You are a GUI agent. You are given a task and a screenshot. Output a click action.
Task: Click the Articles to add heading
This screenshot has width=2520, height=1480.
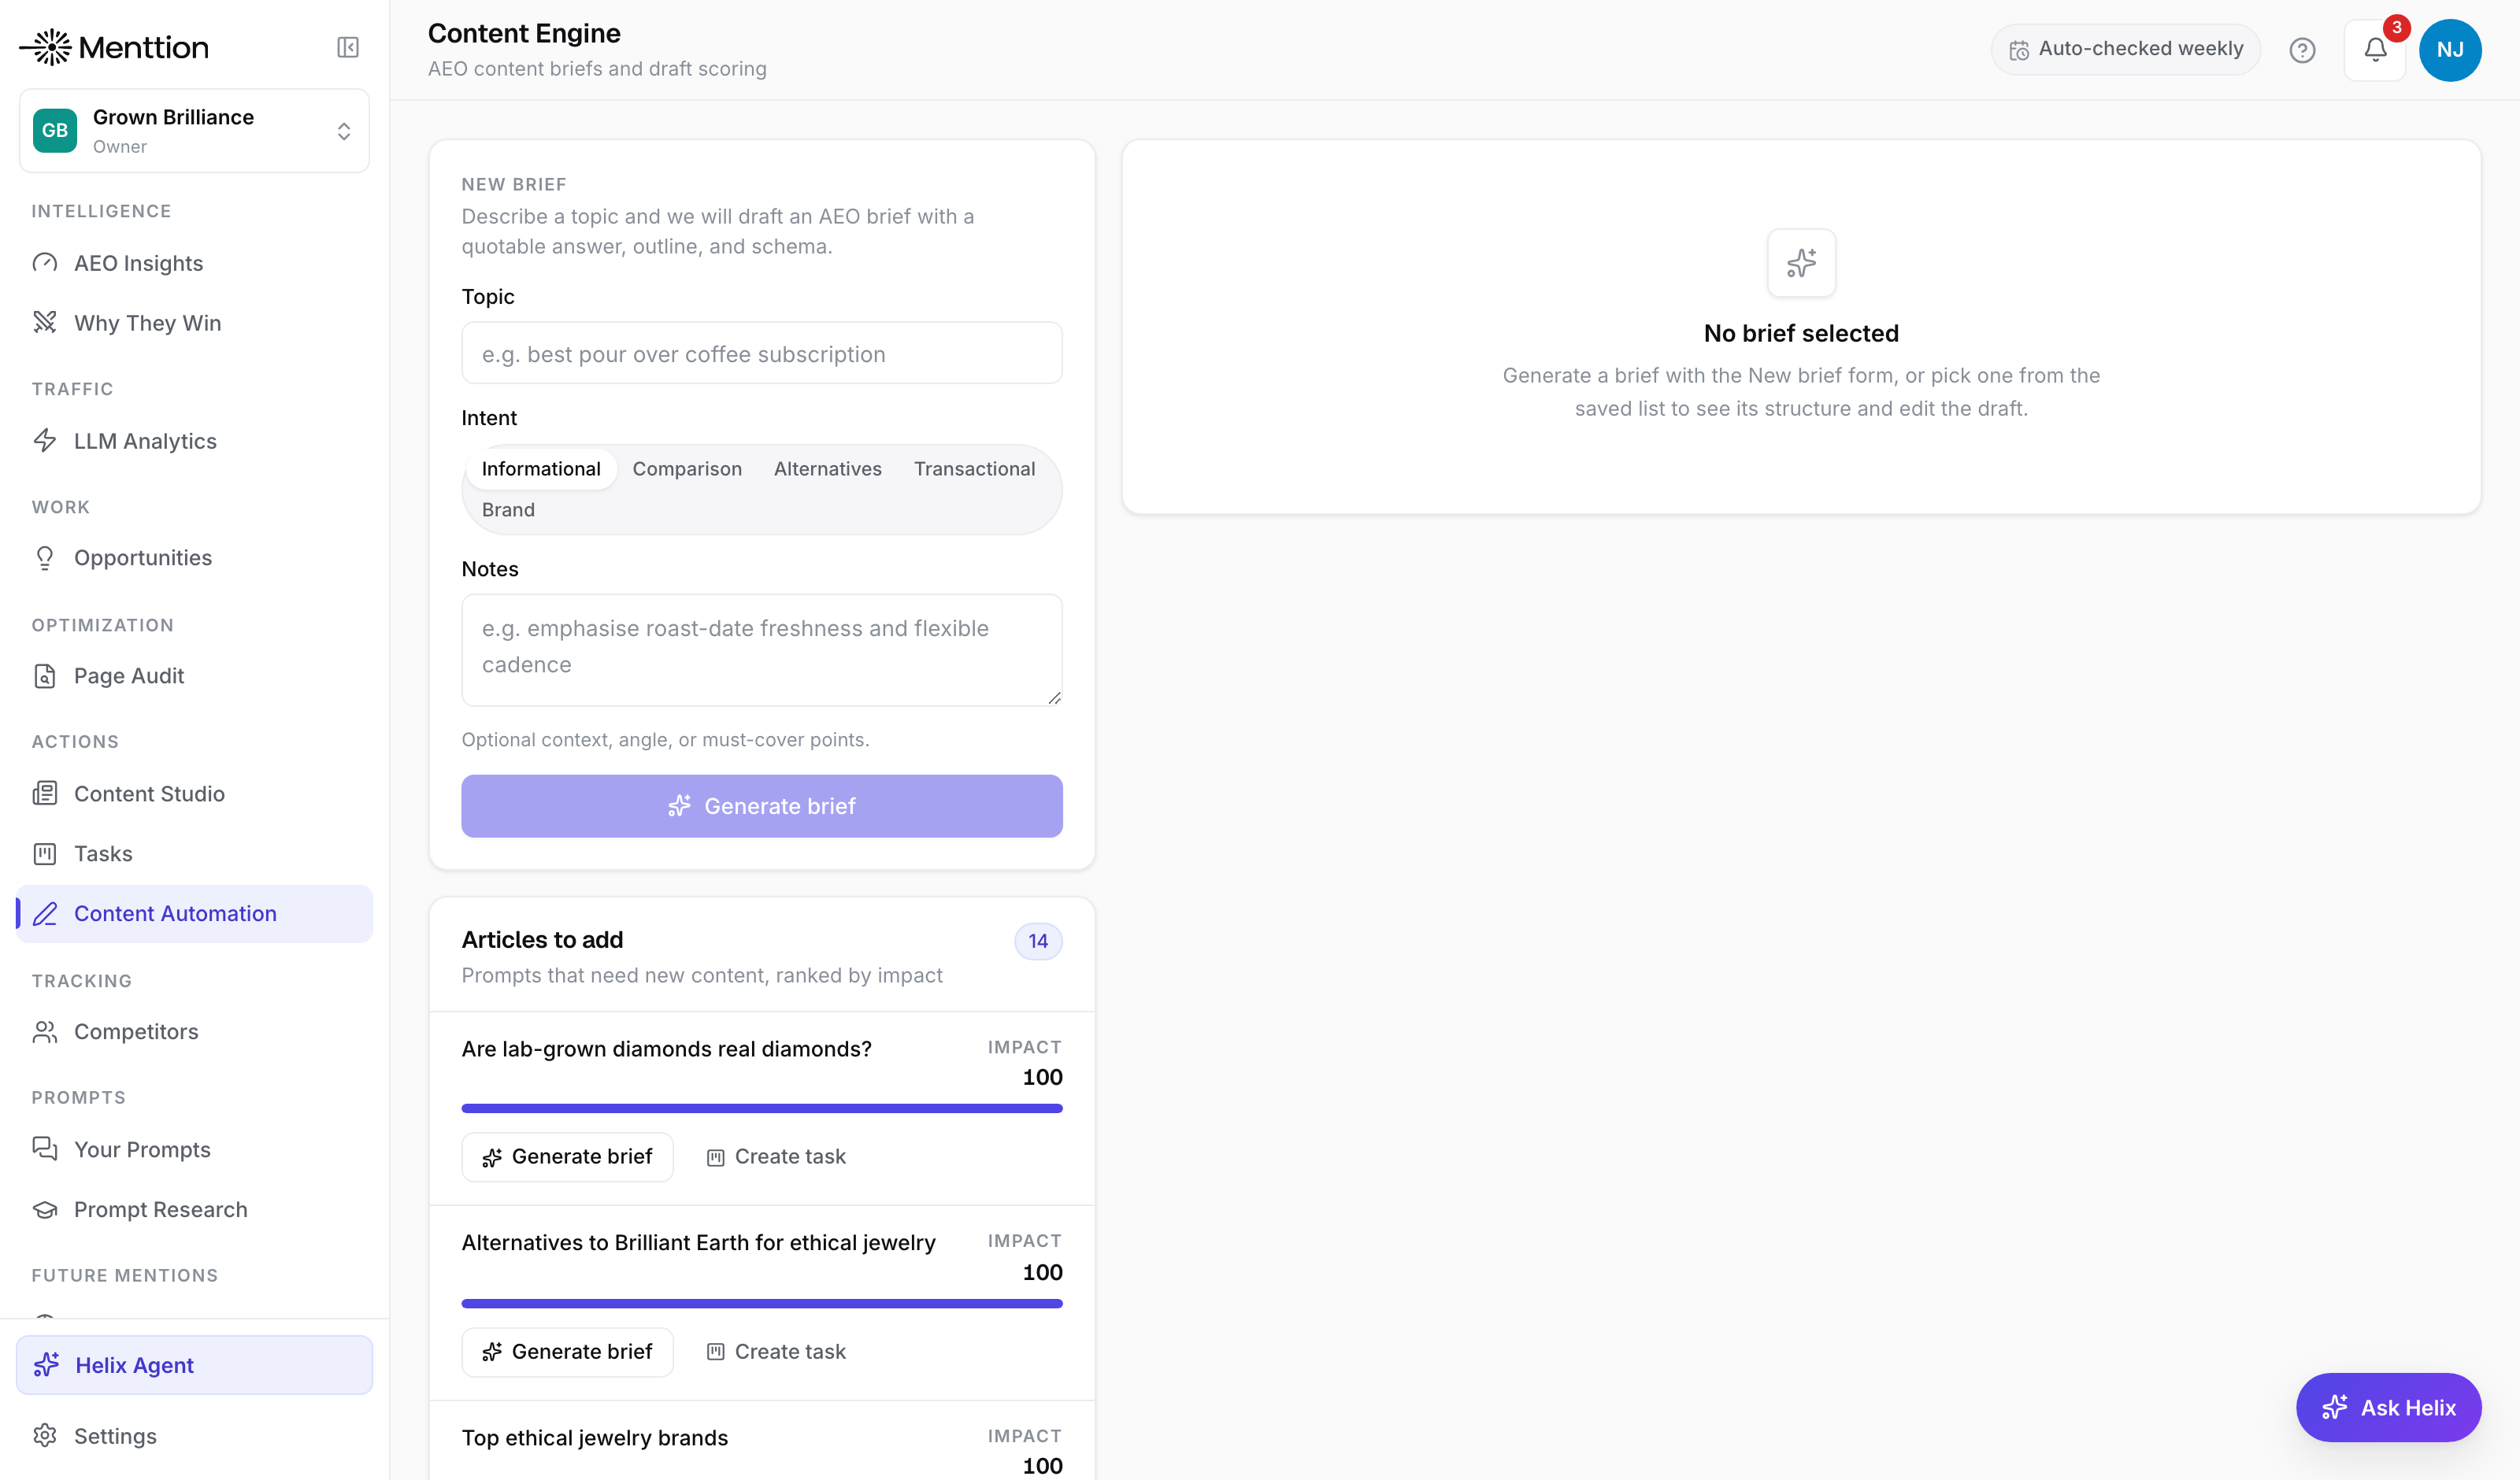coord(543,940)
